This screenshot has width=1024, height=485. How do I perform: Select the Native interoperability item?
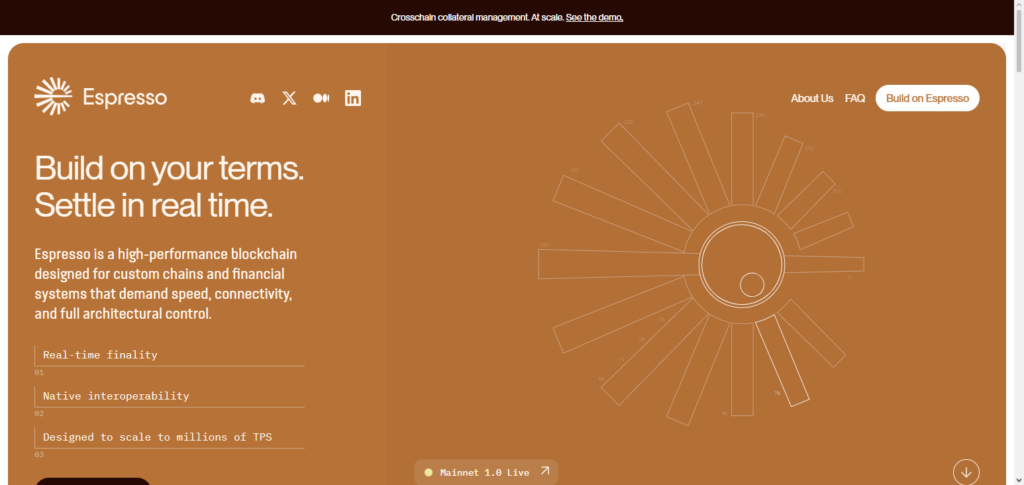click(x=170, y=396)
